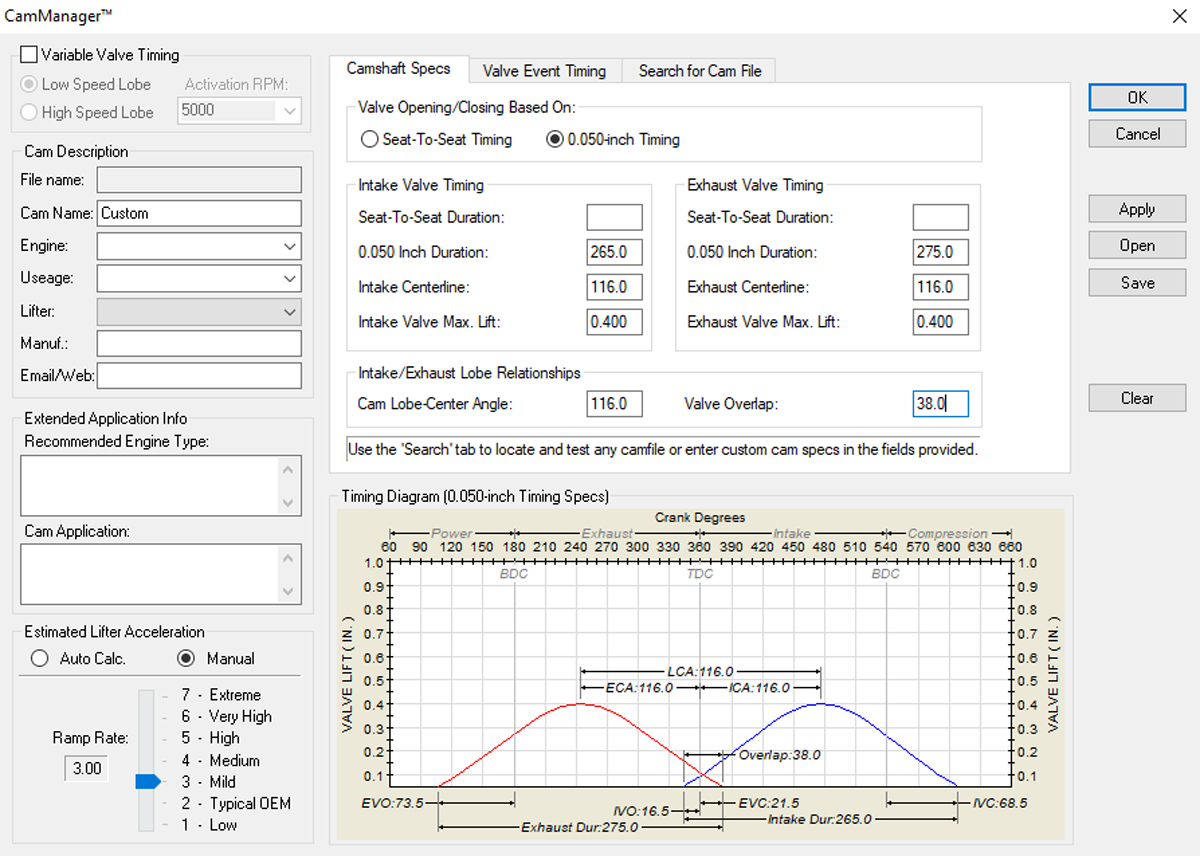Click the Ramp Rate value field
1200x856 pixels.
(x=87, y=769)
